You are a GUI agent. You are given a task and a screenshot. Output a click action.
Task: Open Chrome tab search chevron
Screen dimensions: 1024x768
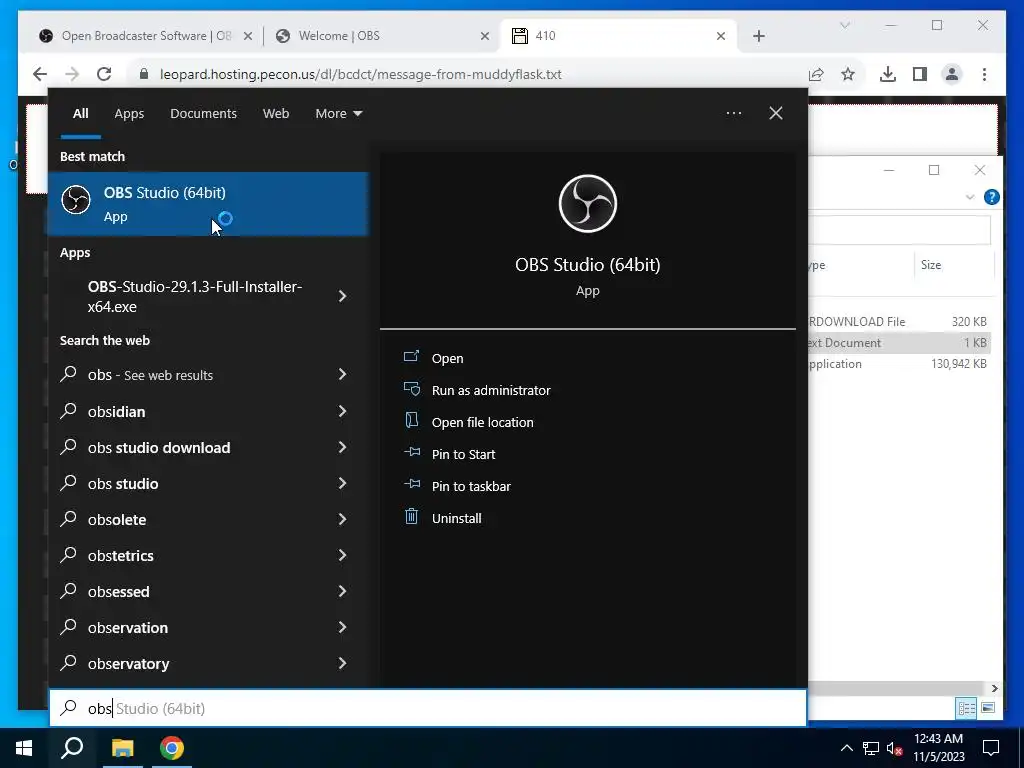point(844,25)
